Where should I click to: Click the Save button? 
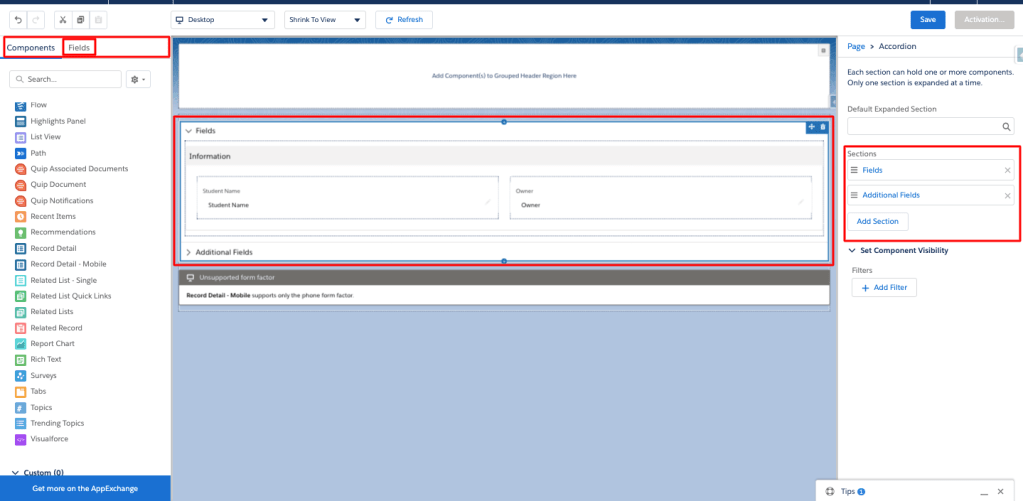pyautogui.click(x=927, y=20)
